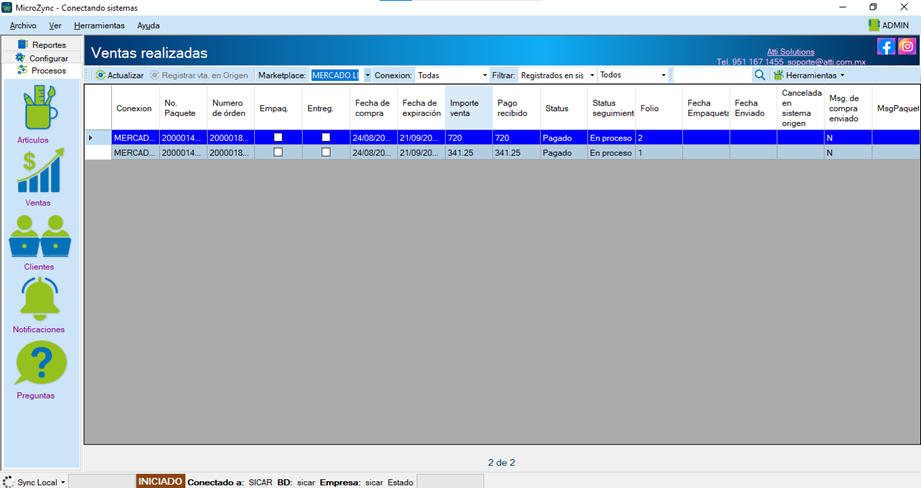Click the ADMIN user icon
The height and width of the screenshot is (488, 921).
point(874,25)
